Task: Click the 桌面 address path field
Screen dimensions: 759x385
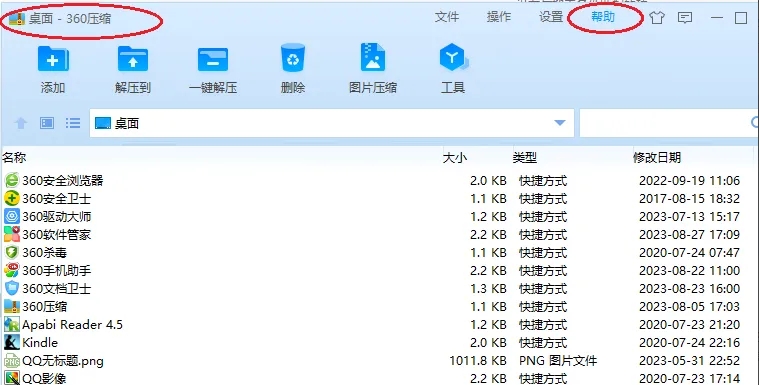Action: tap(332, 123)
